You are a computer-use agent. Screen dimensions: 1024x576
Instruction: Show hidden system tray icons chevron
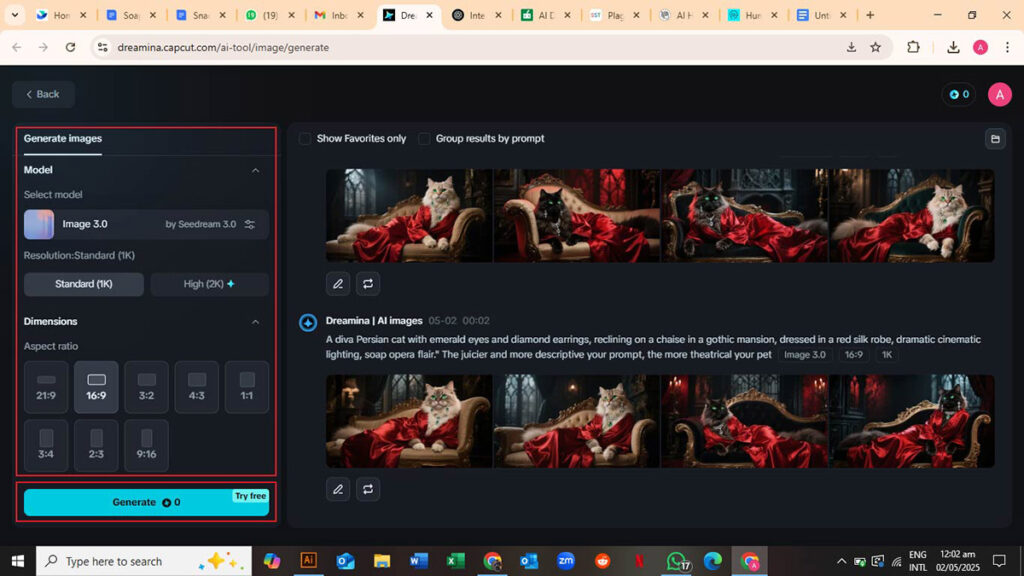coord(841,561)
